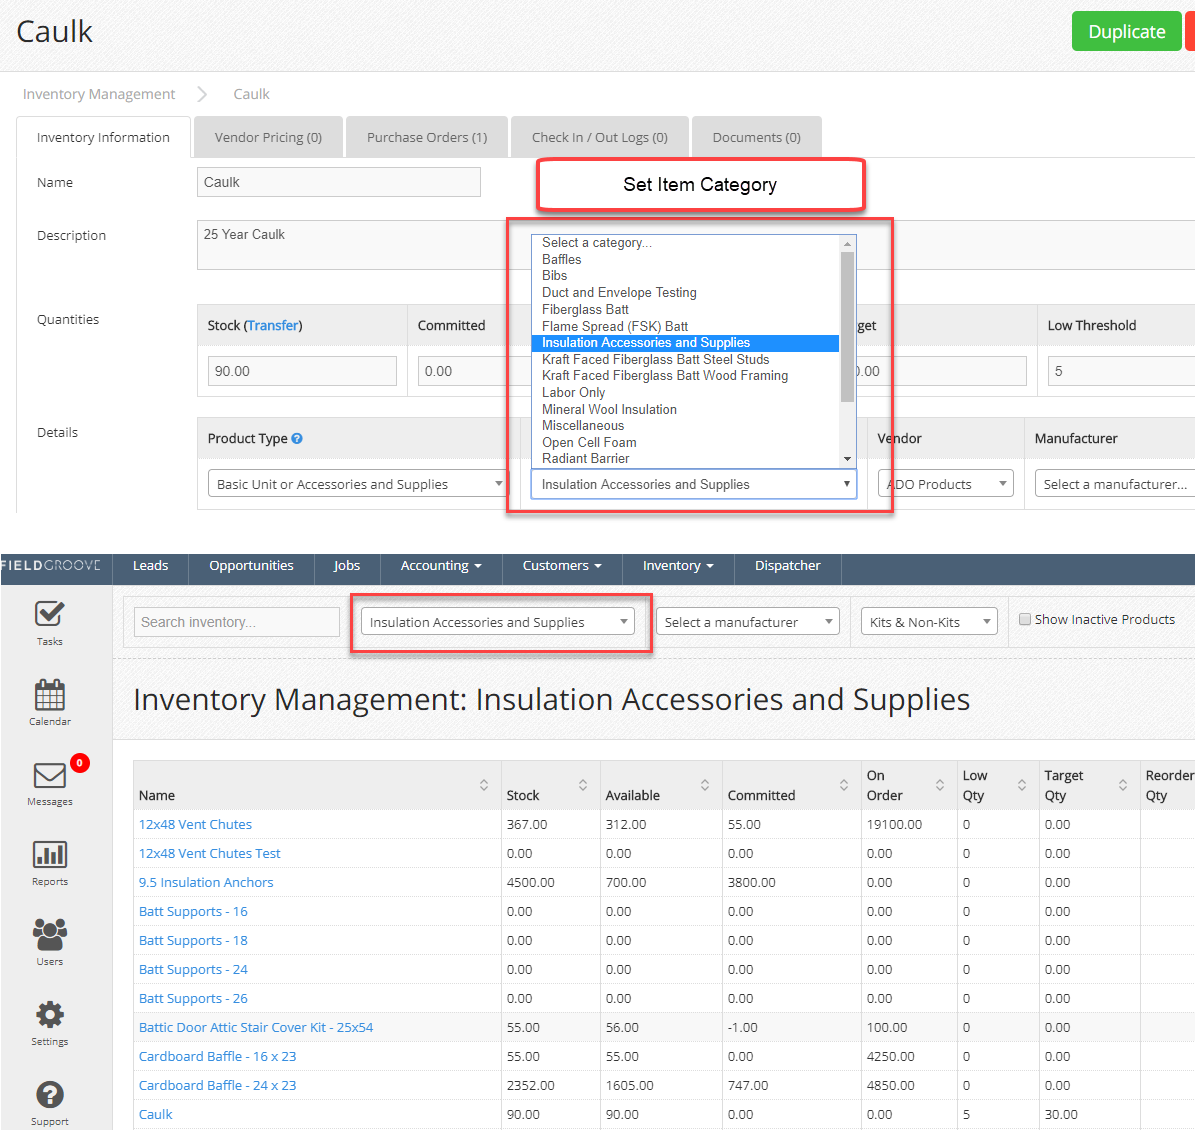The width and height of the screenshot is (1195, 1130).
Task: Expand the Kits & Non-Kits dropdown
Action: click(929, 622)
